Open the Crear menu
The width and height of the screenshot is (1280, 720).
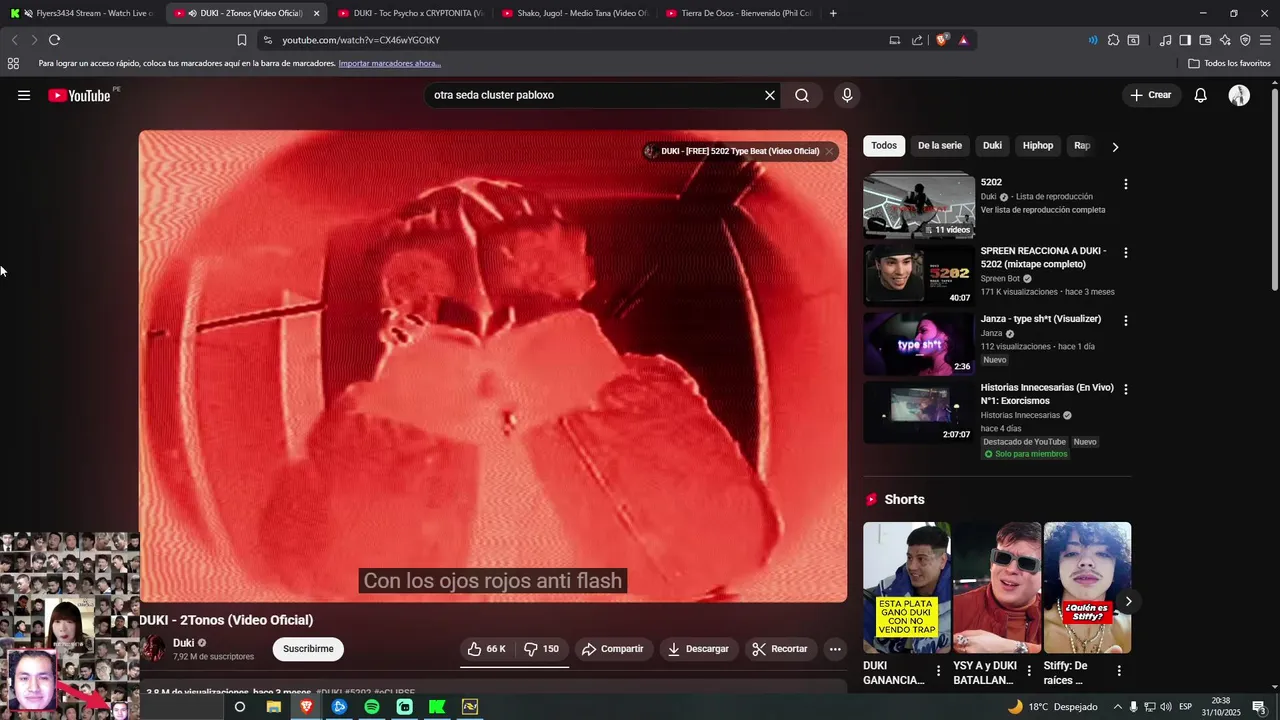(x=1151, y=95)
